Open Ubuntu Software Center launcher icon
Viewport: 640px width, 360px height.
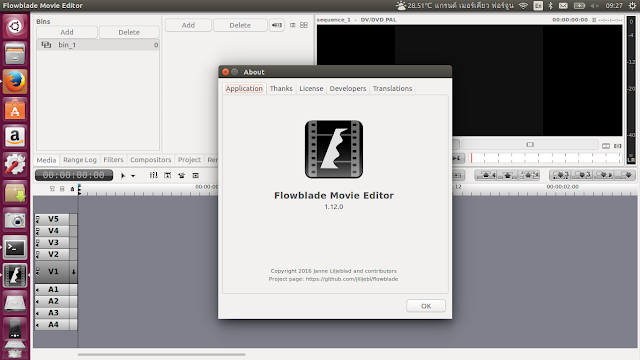point(15,109)
